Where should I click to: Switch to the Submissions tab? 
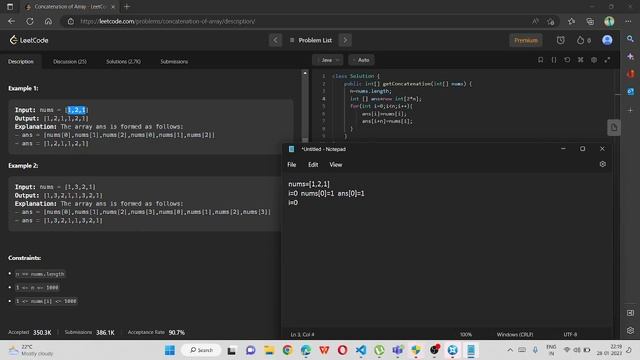coord(174,61)
